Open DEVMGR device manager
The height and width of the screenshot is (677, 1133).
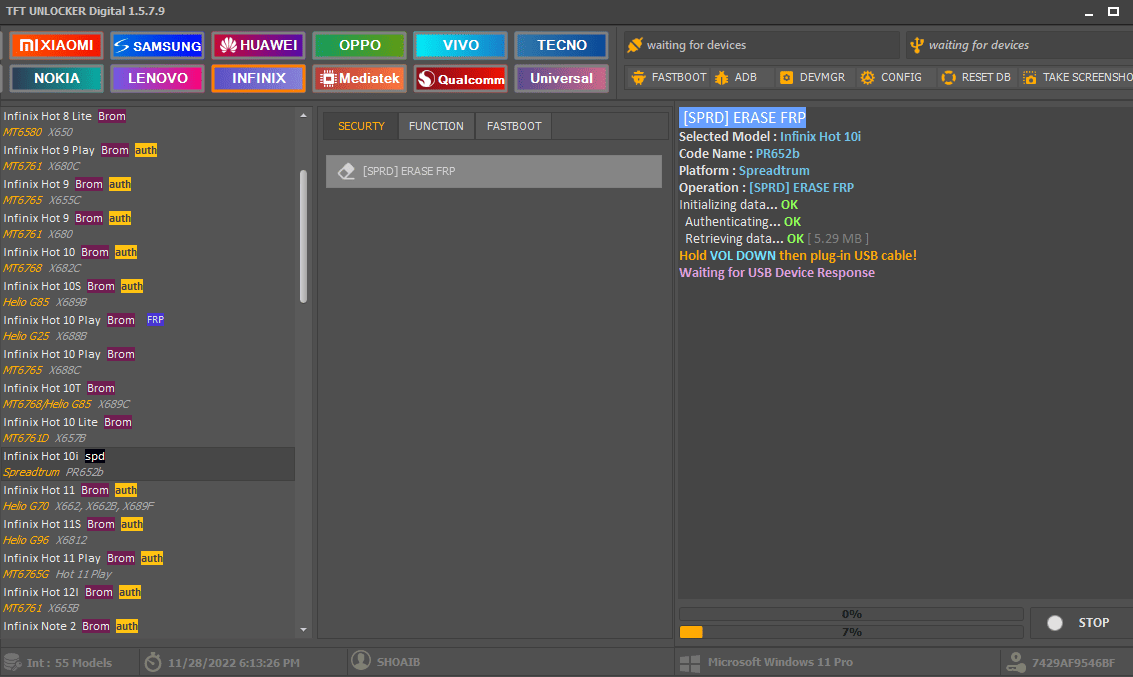click(x=814, y=77)
